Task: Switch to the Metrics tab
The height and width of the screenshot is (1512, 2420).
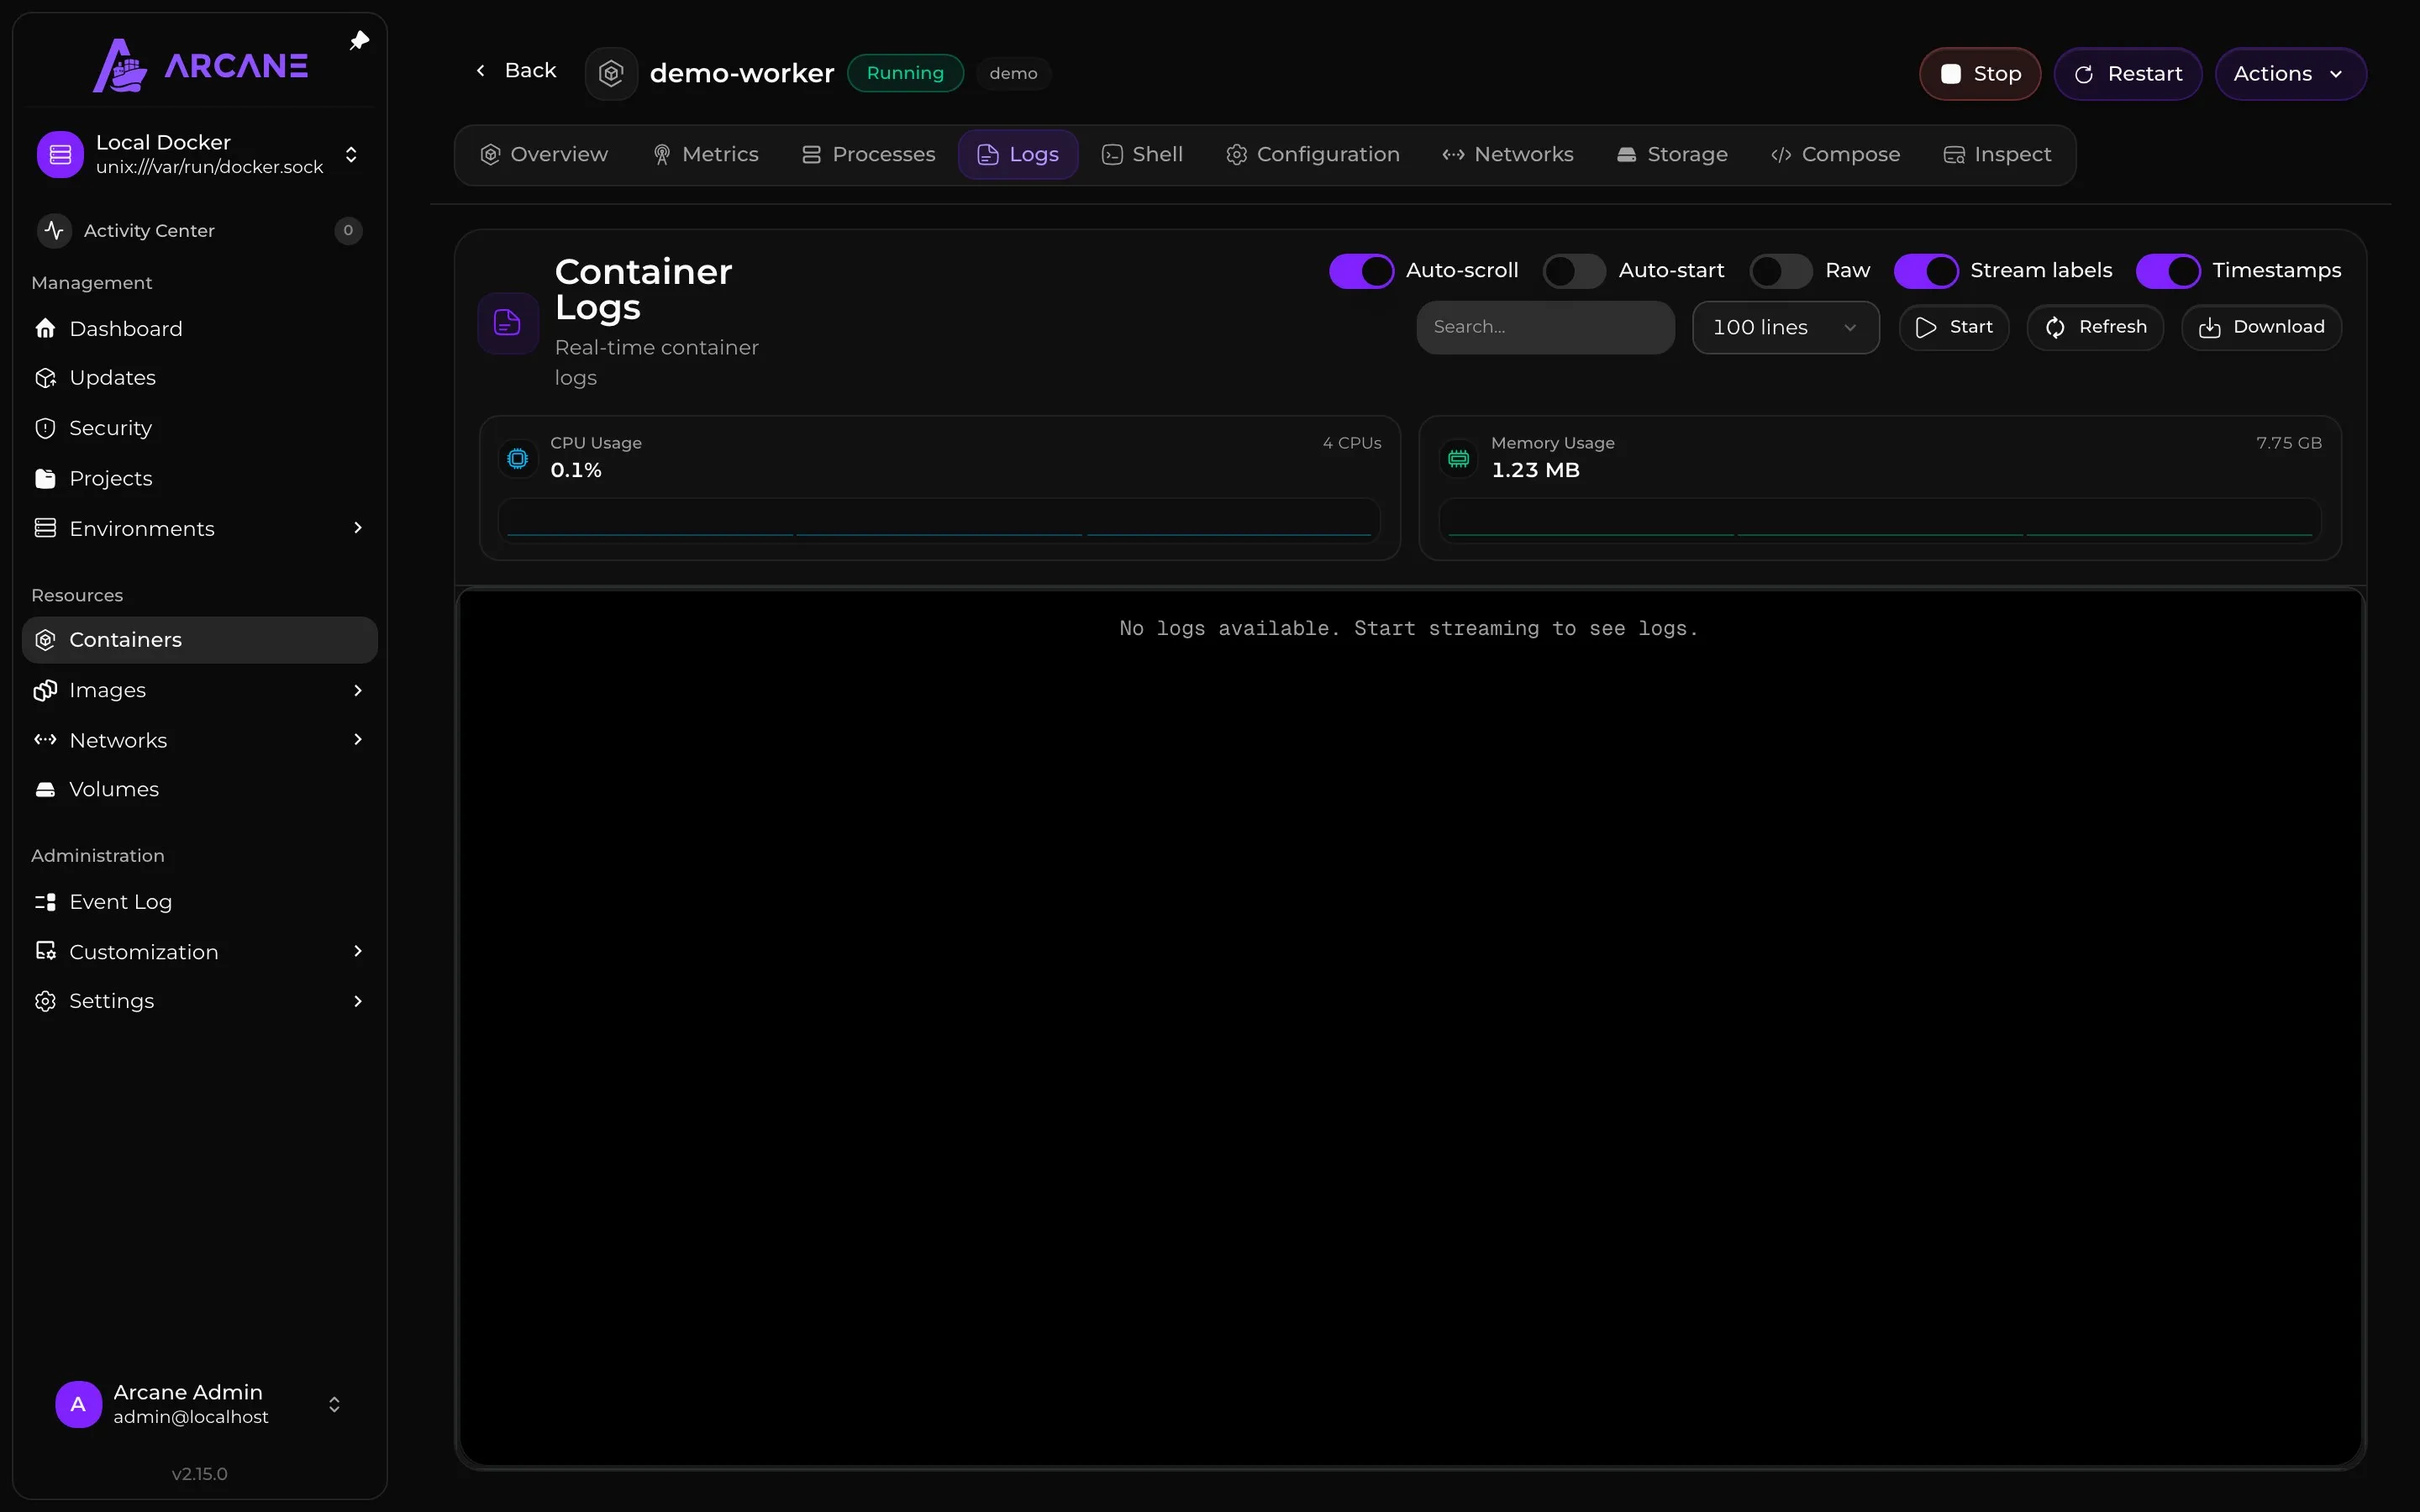Action: 705,155
